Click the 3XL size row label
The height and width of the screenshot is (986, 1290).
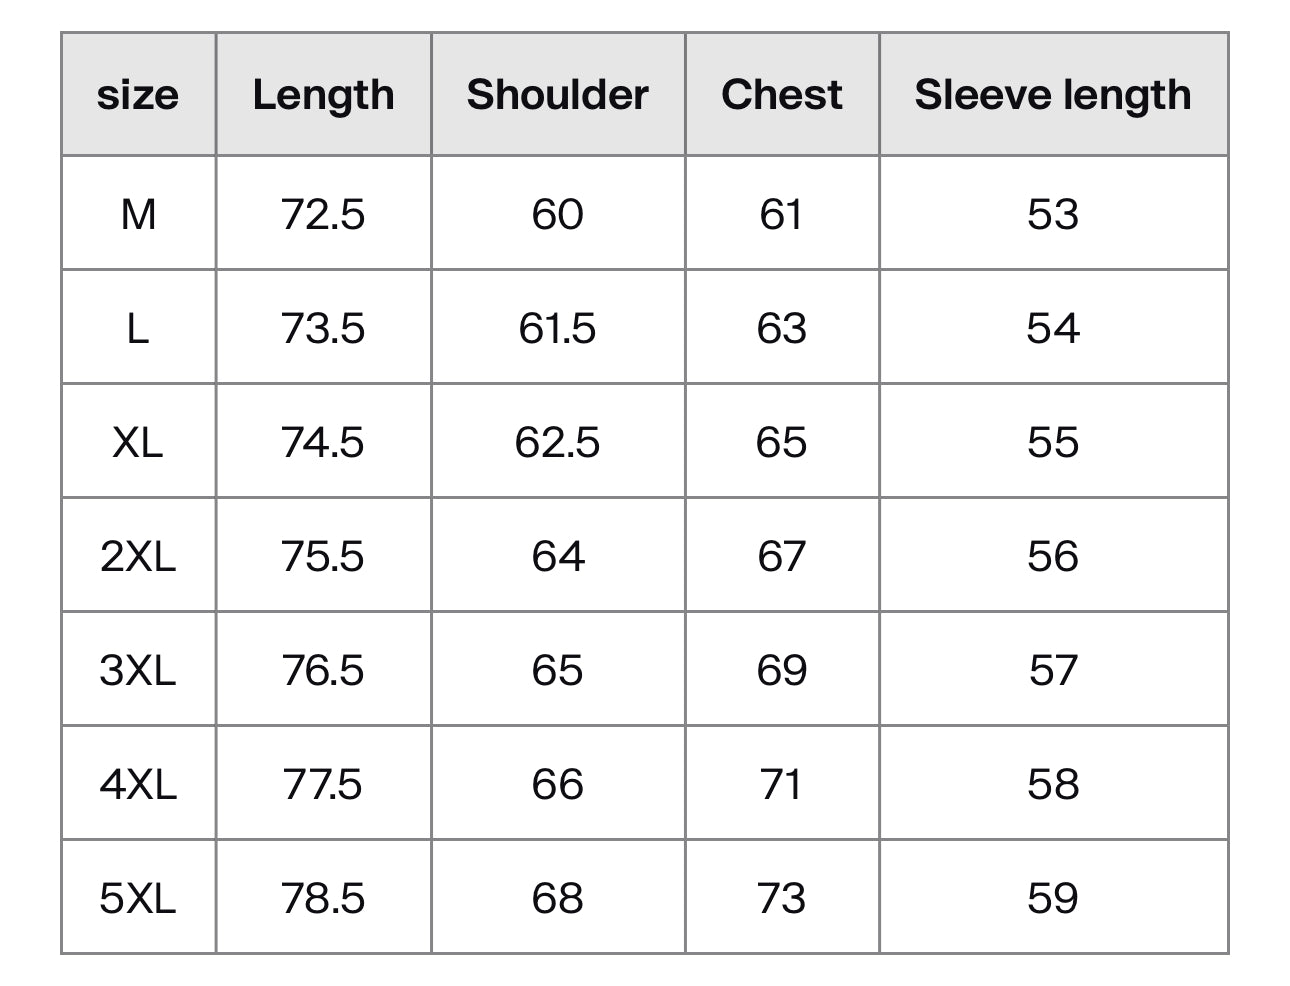138,670
